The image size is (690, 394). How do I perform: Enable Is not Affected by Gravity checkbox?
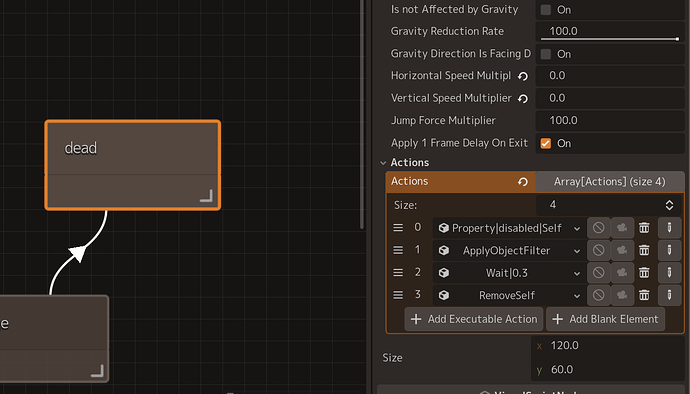click(546, 10)
